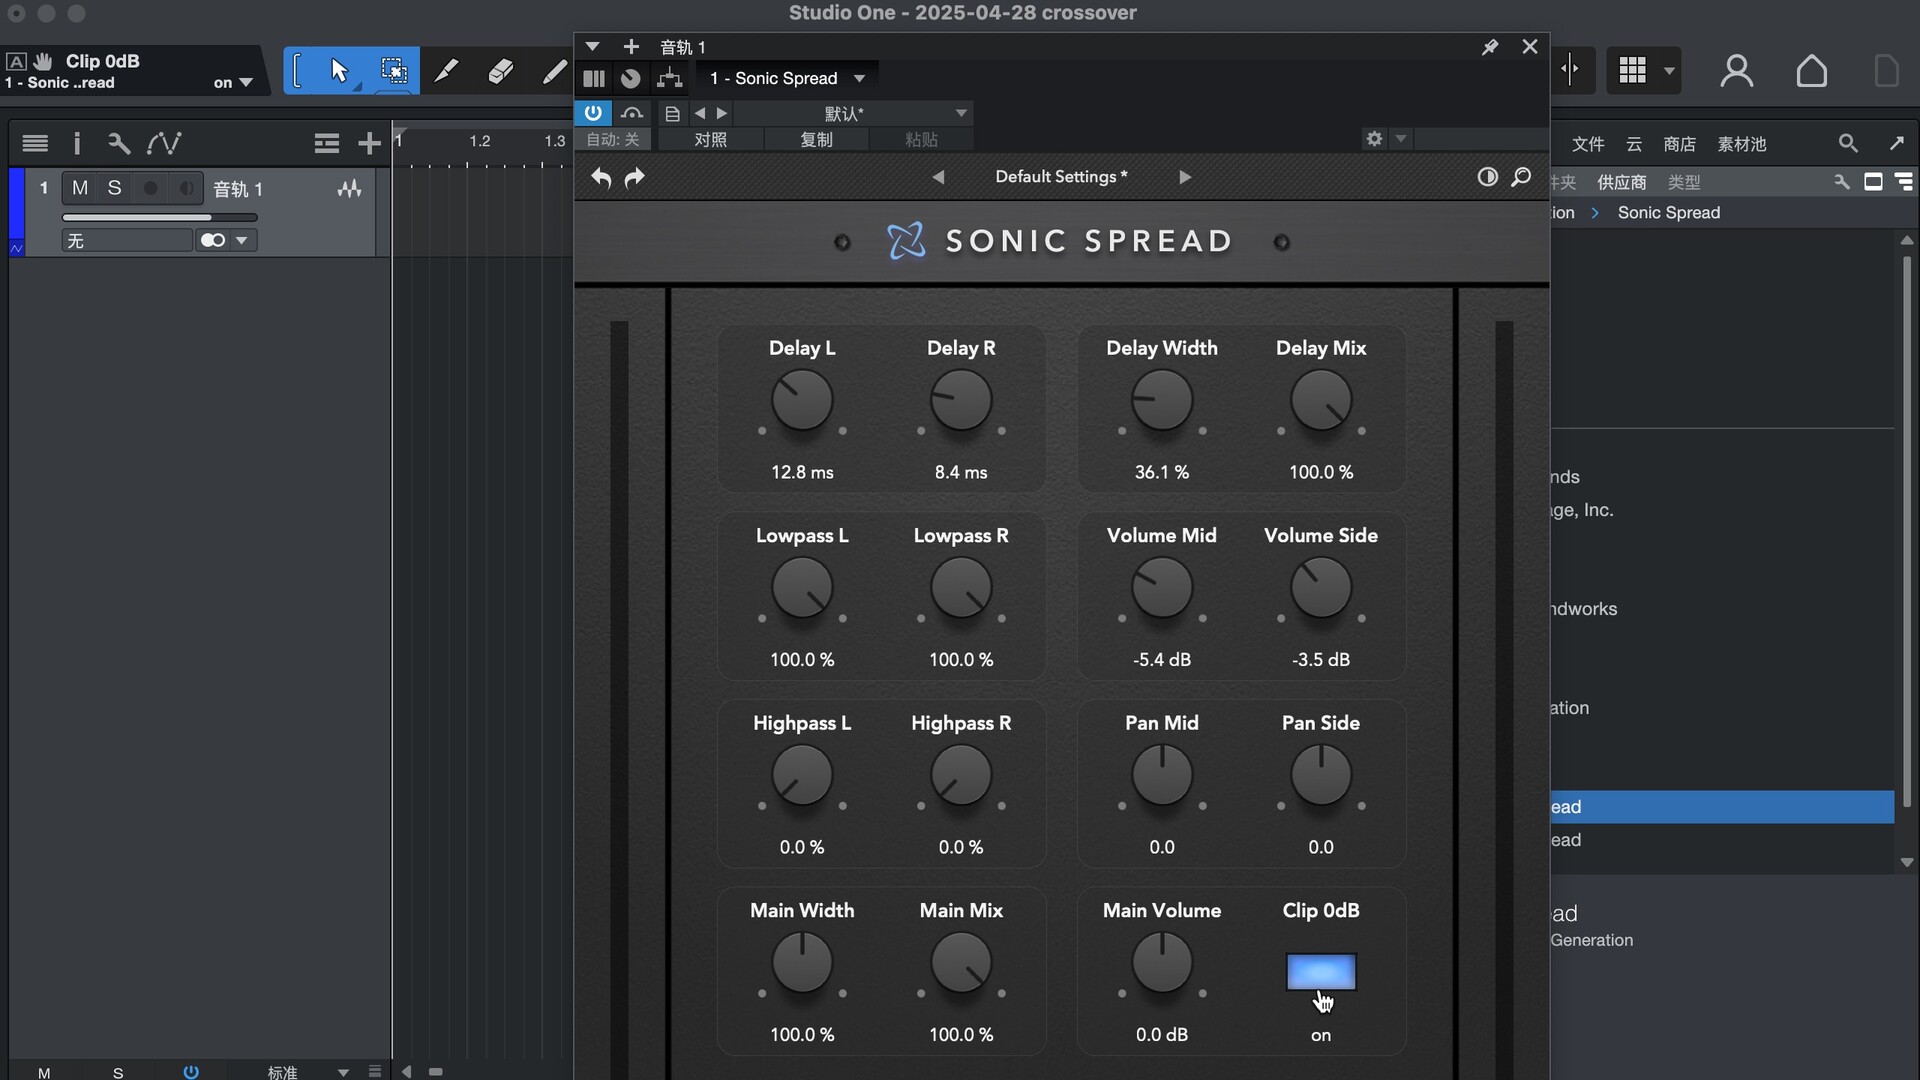Viewport: 1920px width, 1080px height.
Task: Click the add track plus icon
Action: point(369,143)
